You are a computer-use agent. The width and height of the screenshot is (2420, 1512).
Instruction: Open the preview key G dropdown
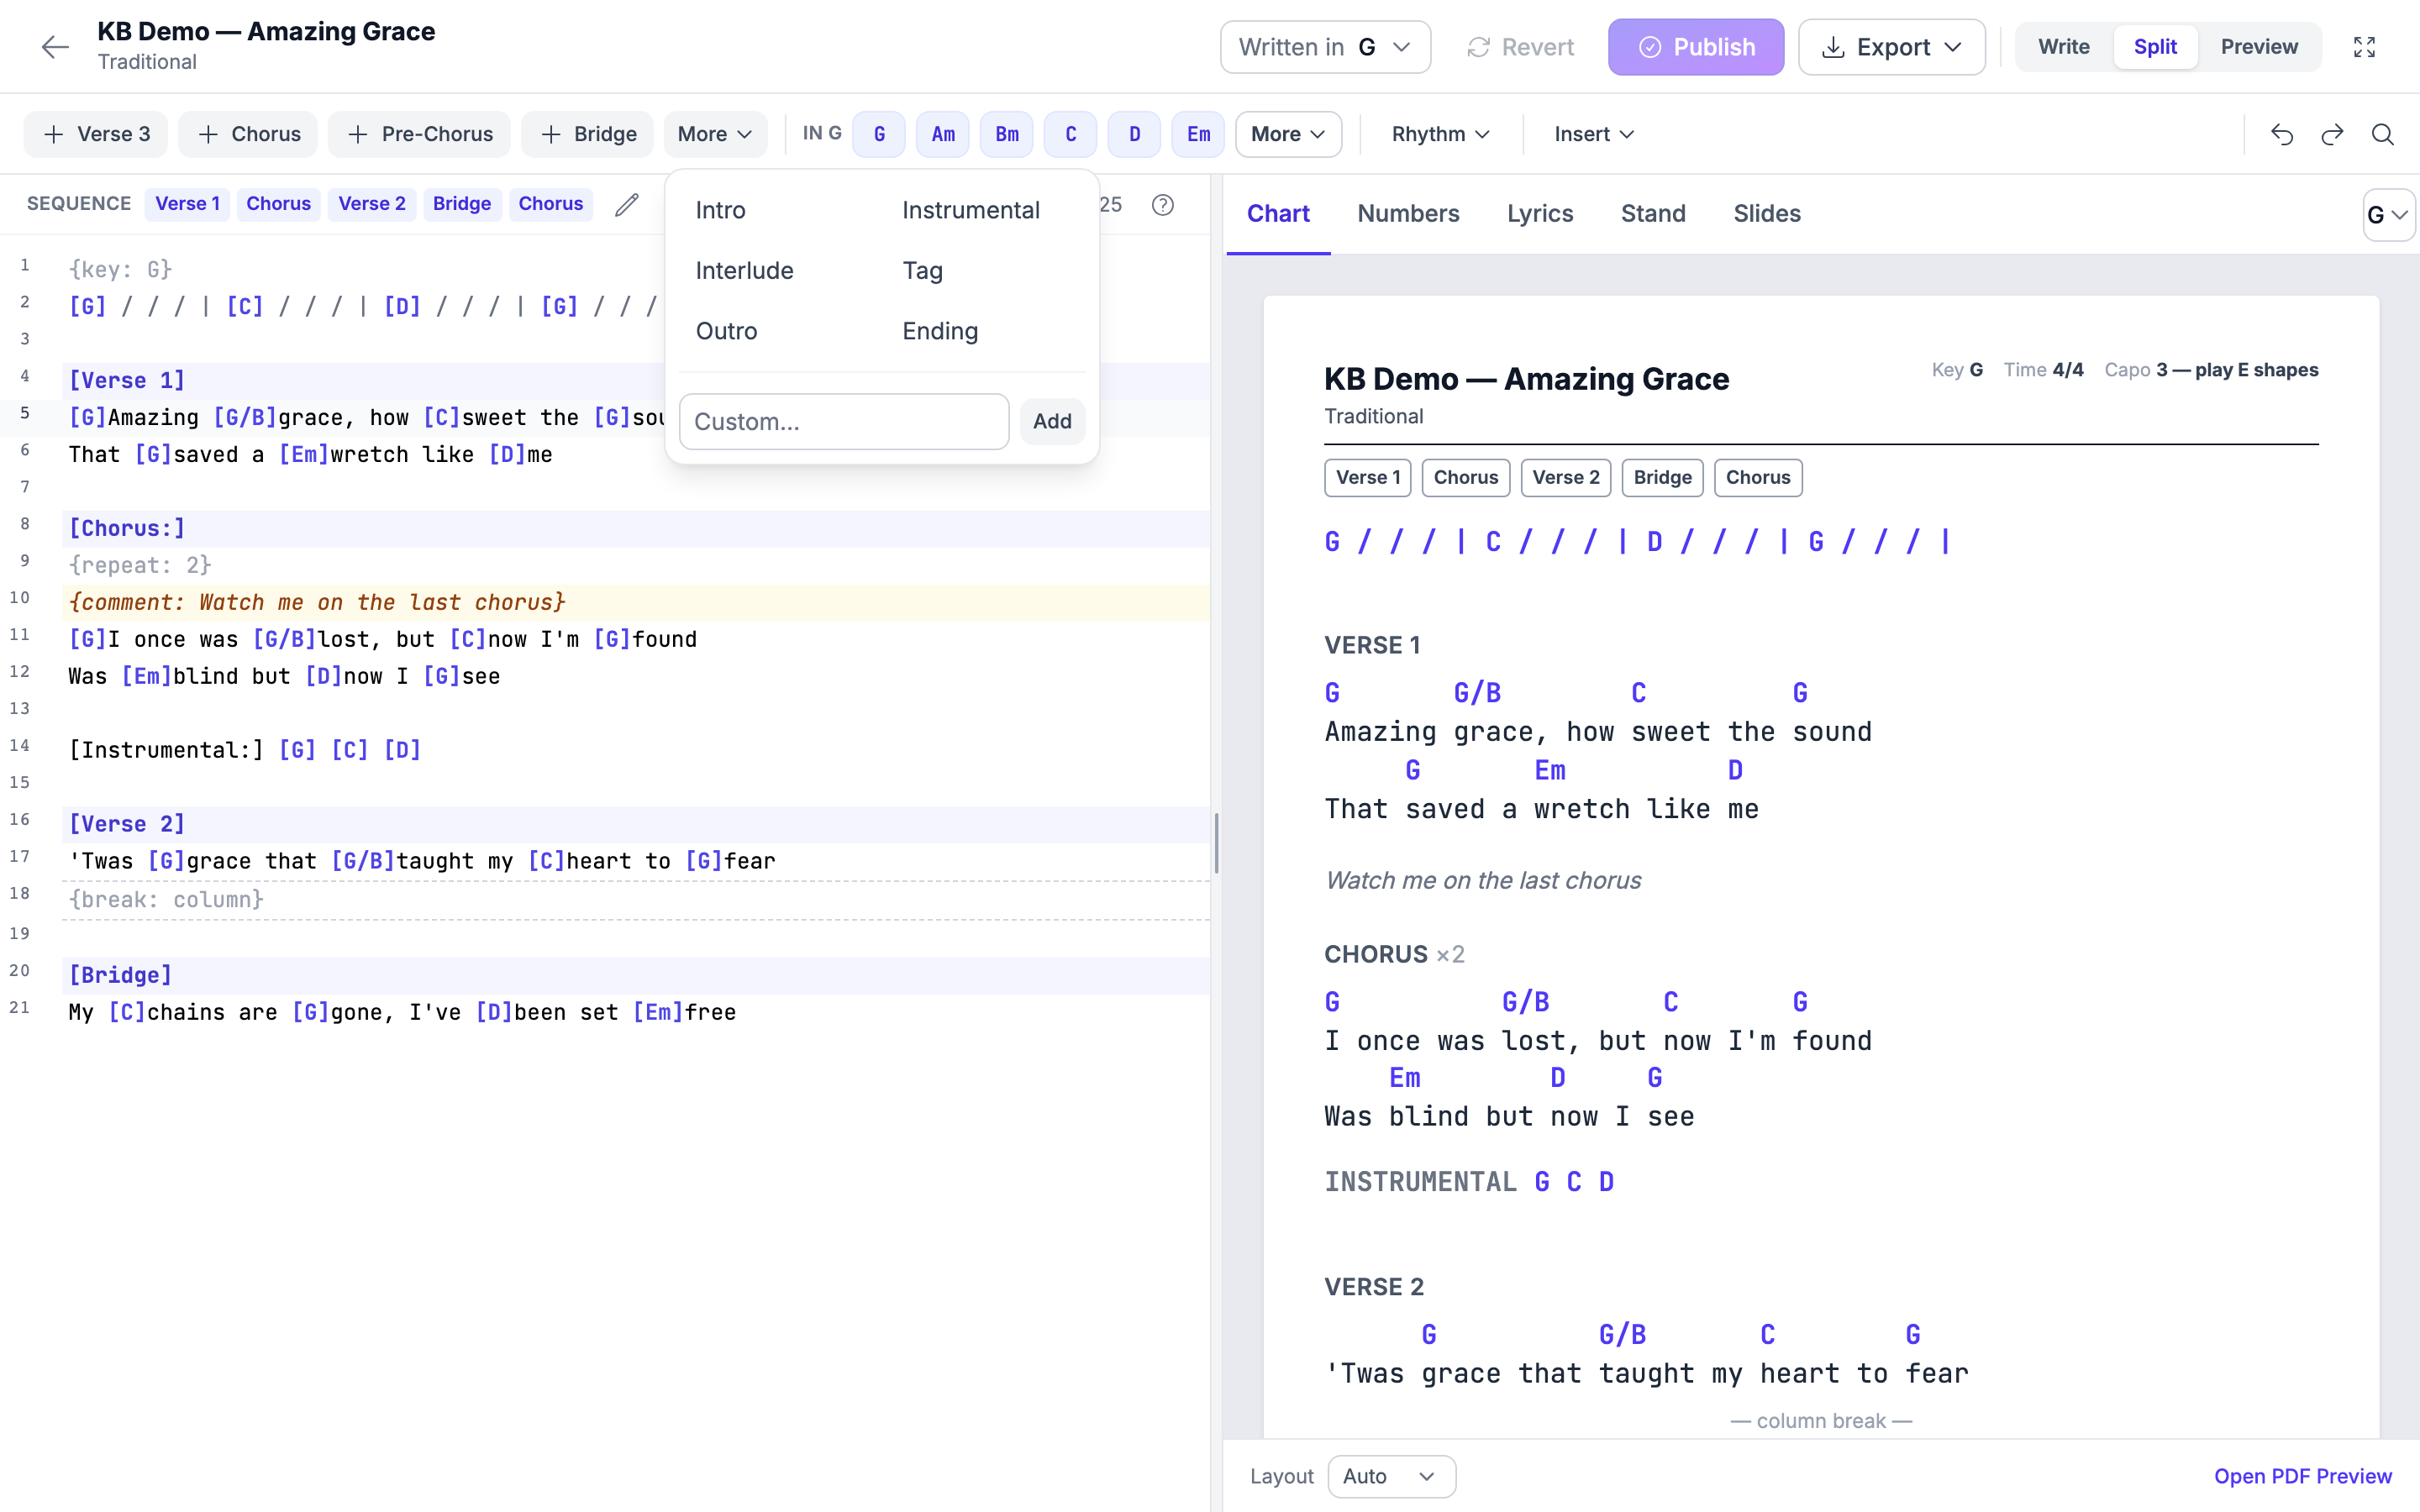click(x=2388, y=215)
